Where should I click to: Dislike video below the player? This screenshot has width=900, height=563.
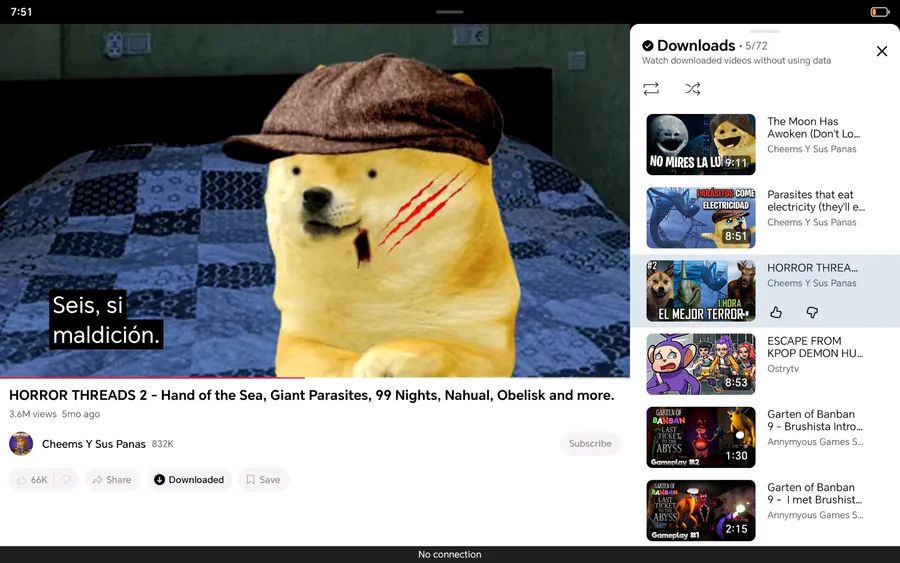coord(66,480)
